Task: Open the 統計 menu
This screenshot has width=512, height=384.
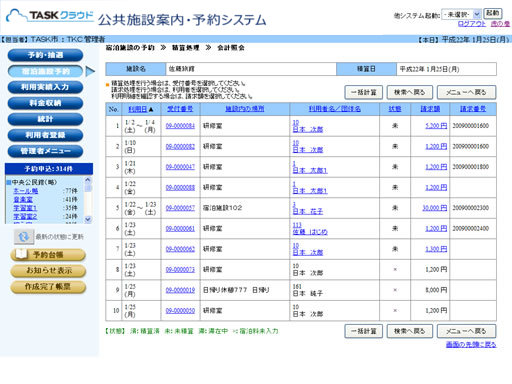Action: click(45, 119)
